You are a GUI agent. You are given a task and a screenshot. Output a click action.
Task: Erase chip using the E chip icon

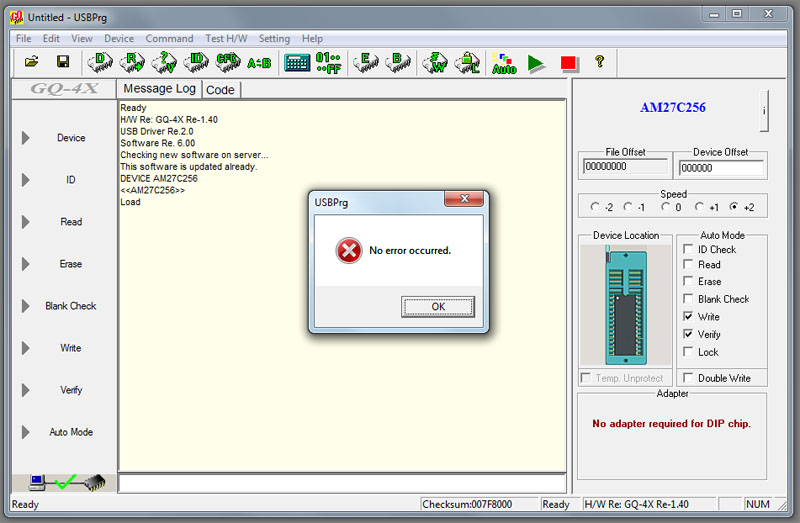pos(366,62)
